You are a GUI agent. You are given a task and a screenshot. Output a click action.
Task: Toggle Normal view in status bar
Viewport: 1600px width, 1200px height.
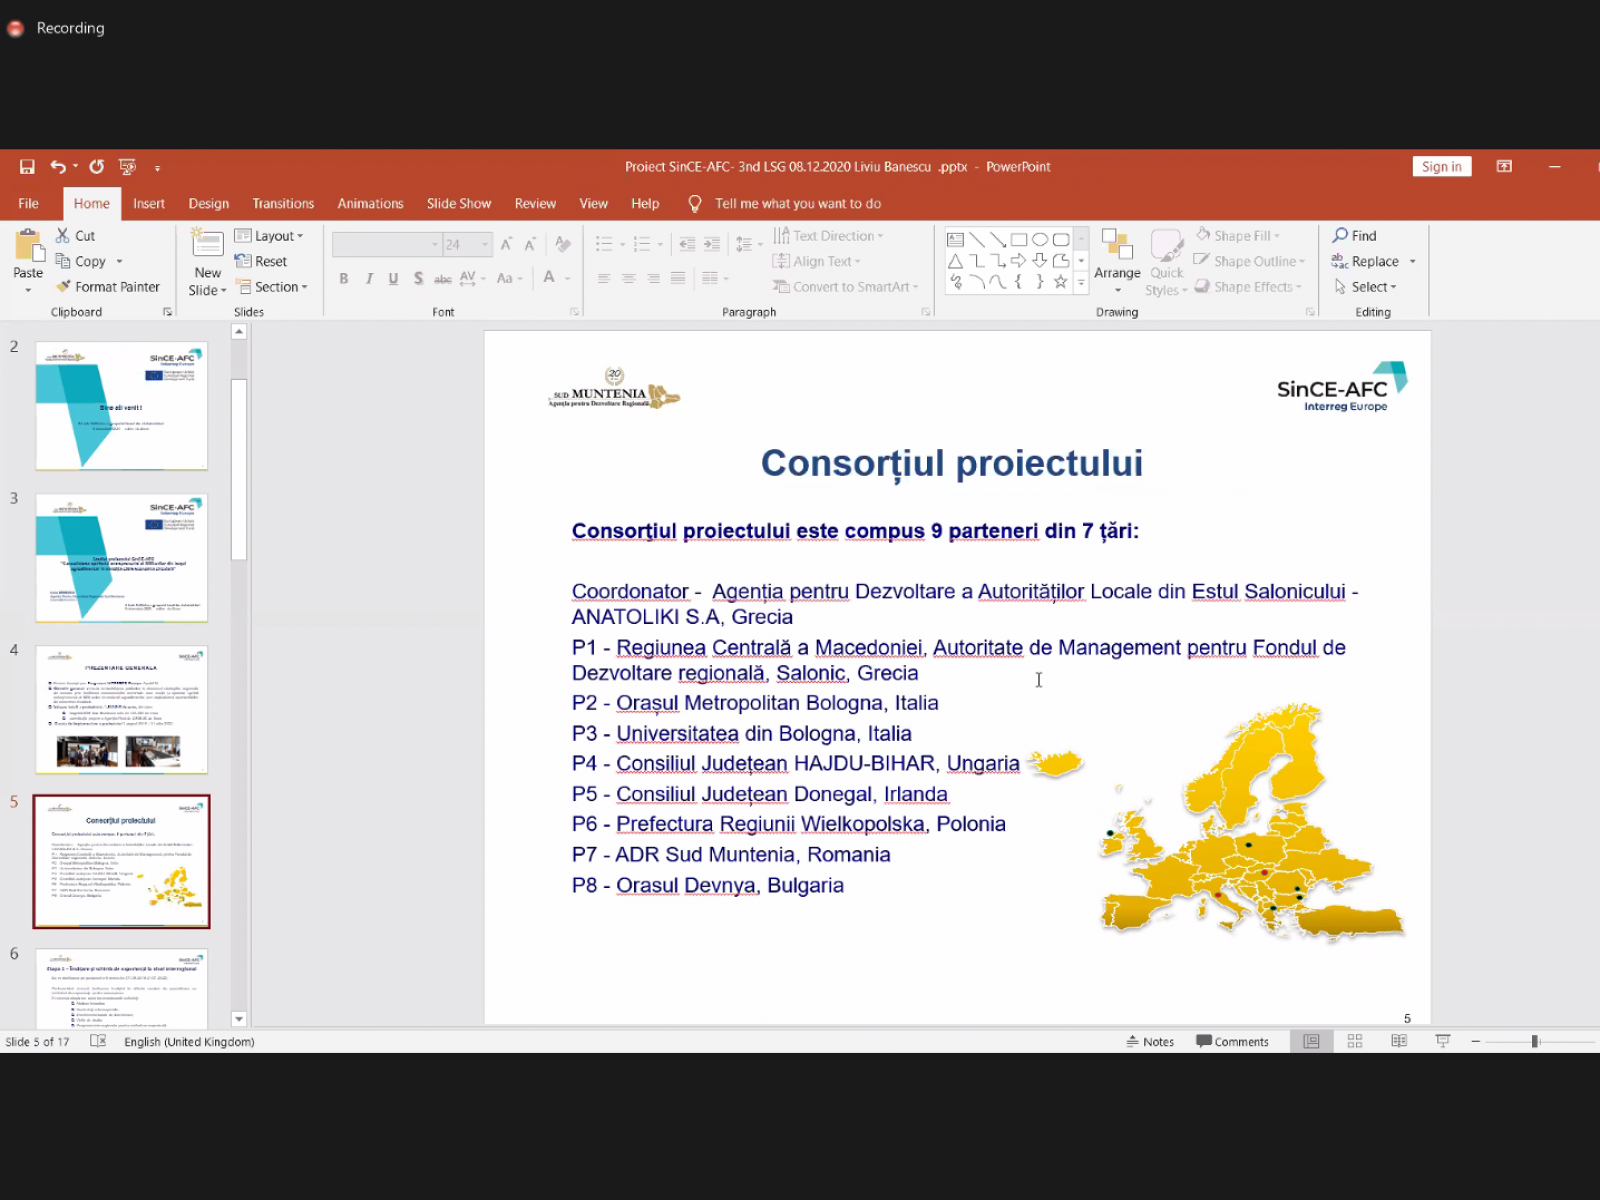(x=1311, y=1041)
